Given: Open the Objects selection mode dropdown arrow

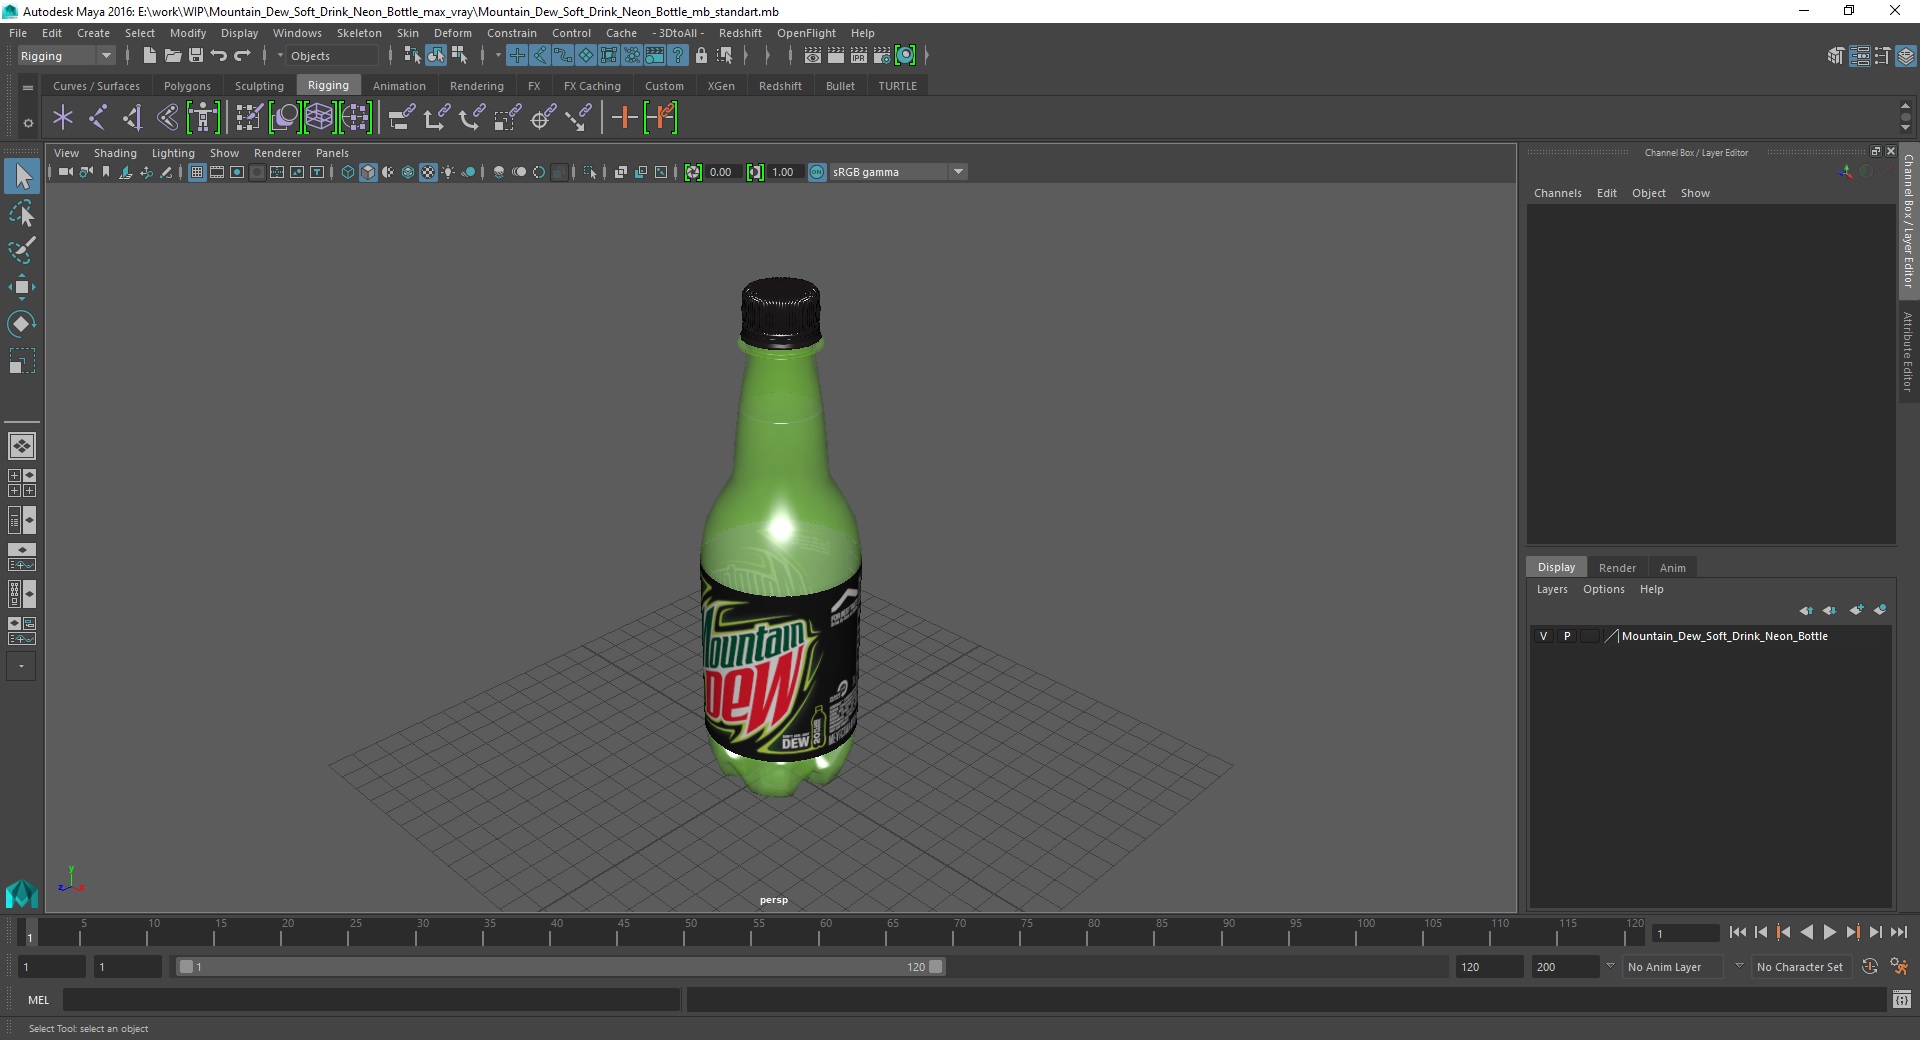Looking at the screenshot, I should point(280,56).
